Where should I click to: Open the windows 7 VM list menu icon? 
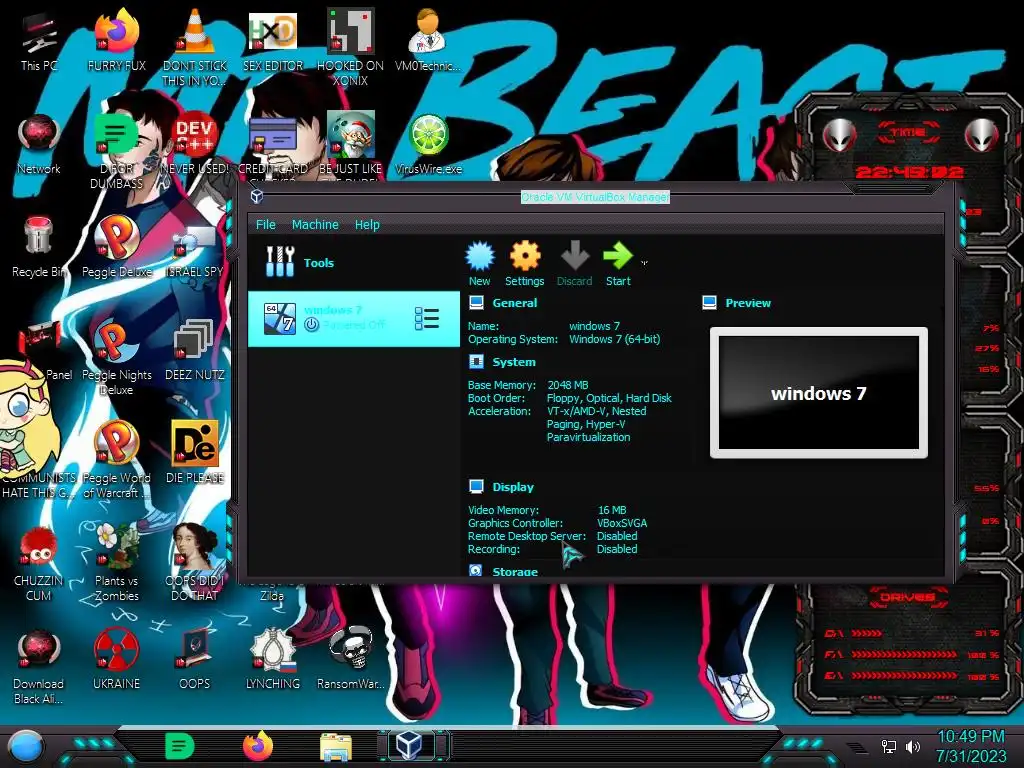[427, 319]
